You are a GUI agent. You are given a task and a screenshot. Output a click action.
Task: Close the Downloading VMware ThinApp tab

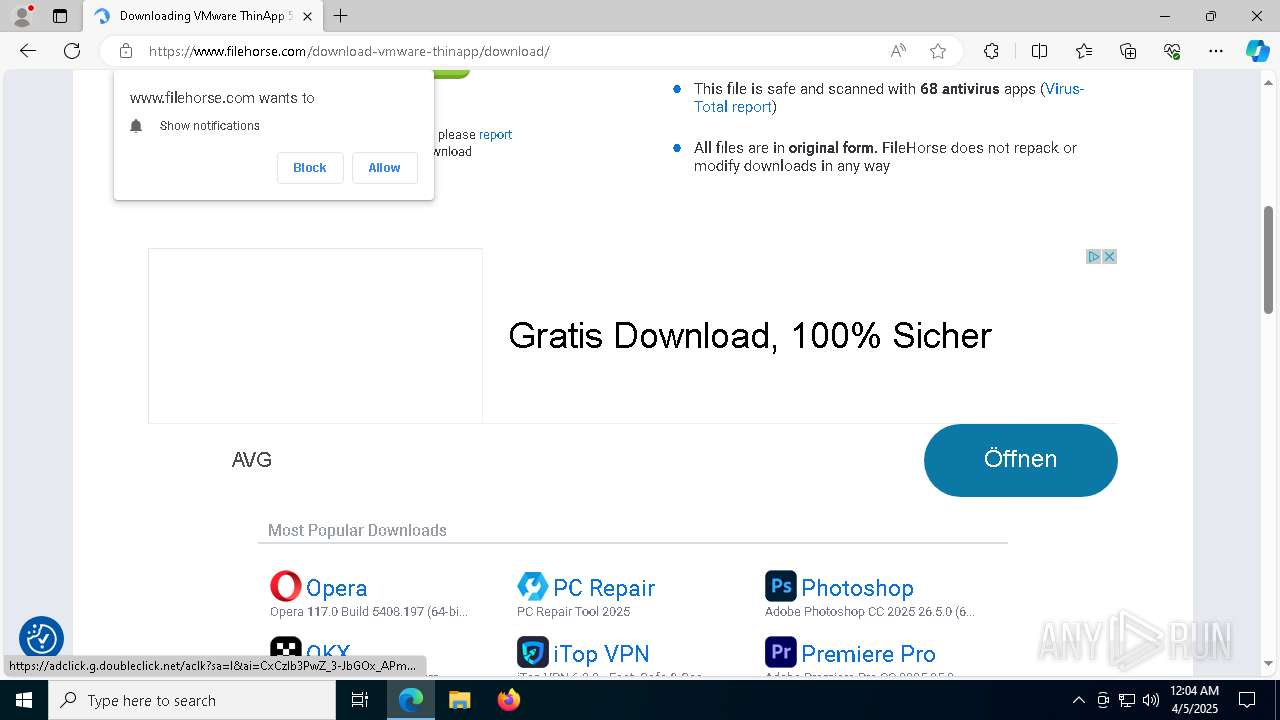tap(307, 16)
